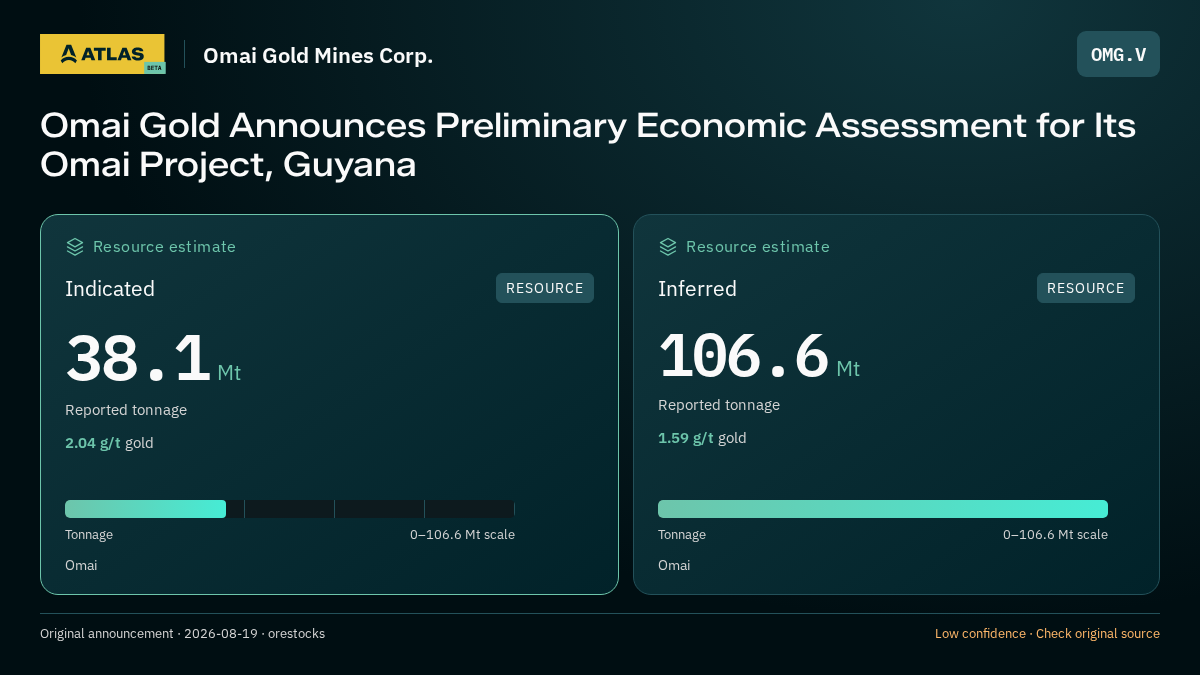Click the OMG.V ticker badge
1200x675 pixels.
pos(1118,54)
